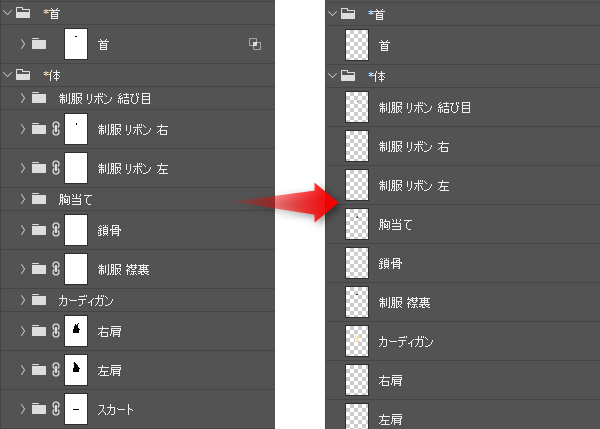Select the 制服 リボン 結び目 name, left panel

tap(104, 99)
